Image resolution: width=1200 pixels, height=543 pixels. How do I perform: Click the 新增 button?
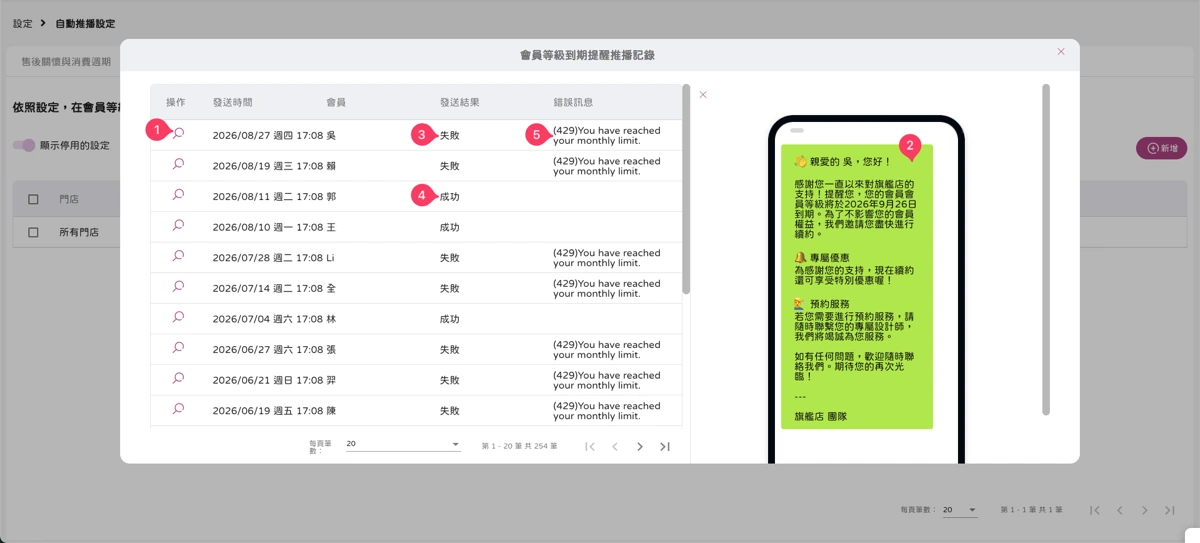pos(1161,148)
